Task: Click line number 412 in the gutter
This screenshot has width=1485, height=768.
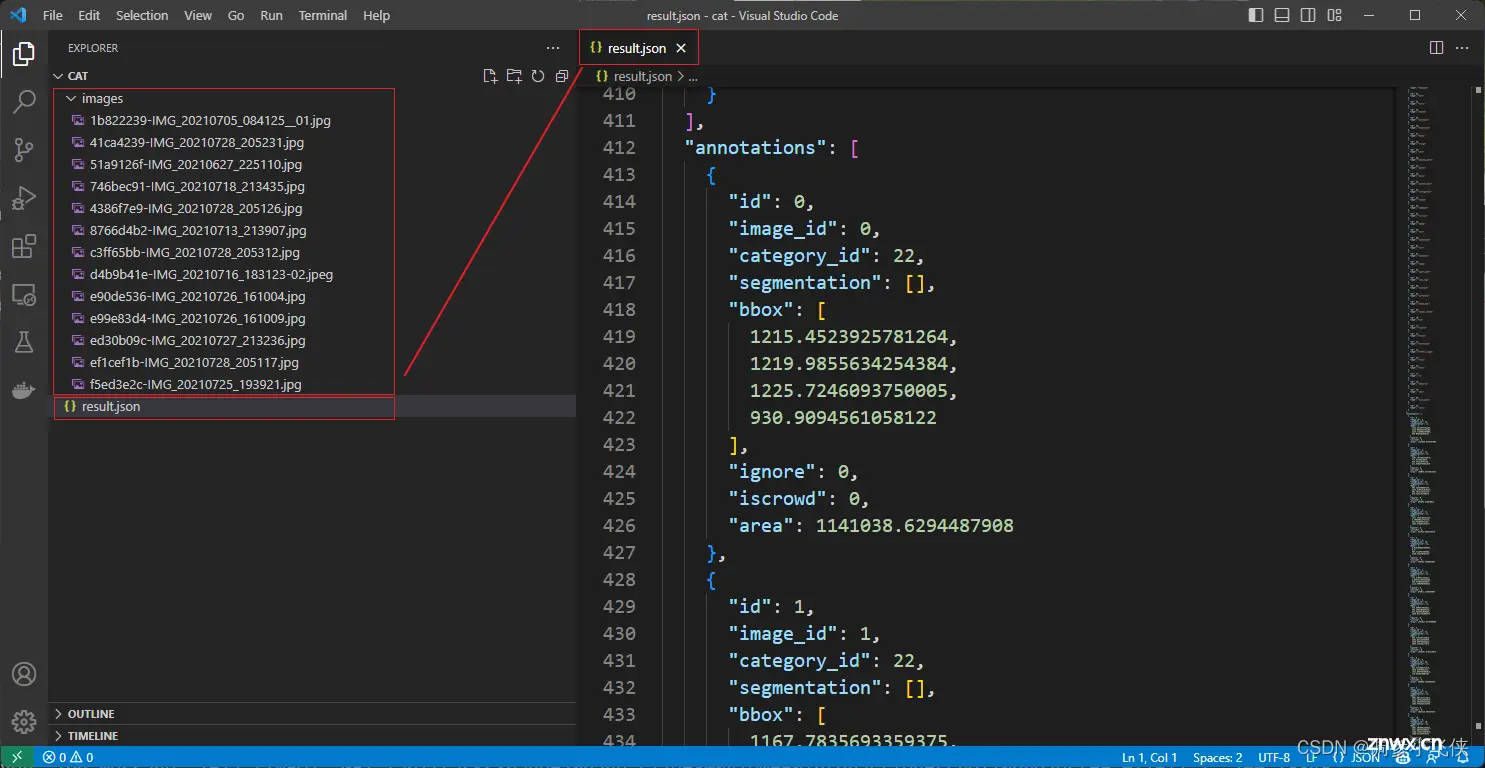Action: [619, 148]
